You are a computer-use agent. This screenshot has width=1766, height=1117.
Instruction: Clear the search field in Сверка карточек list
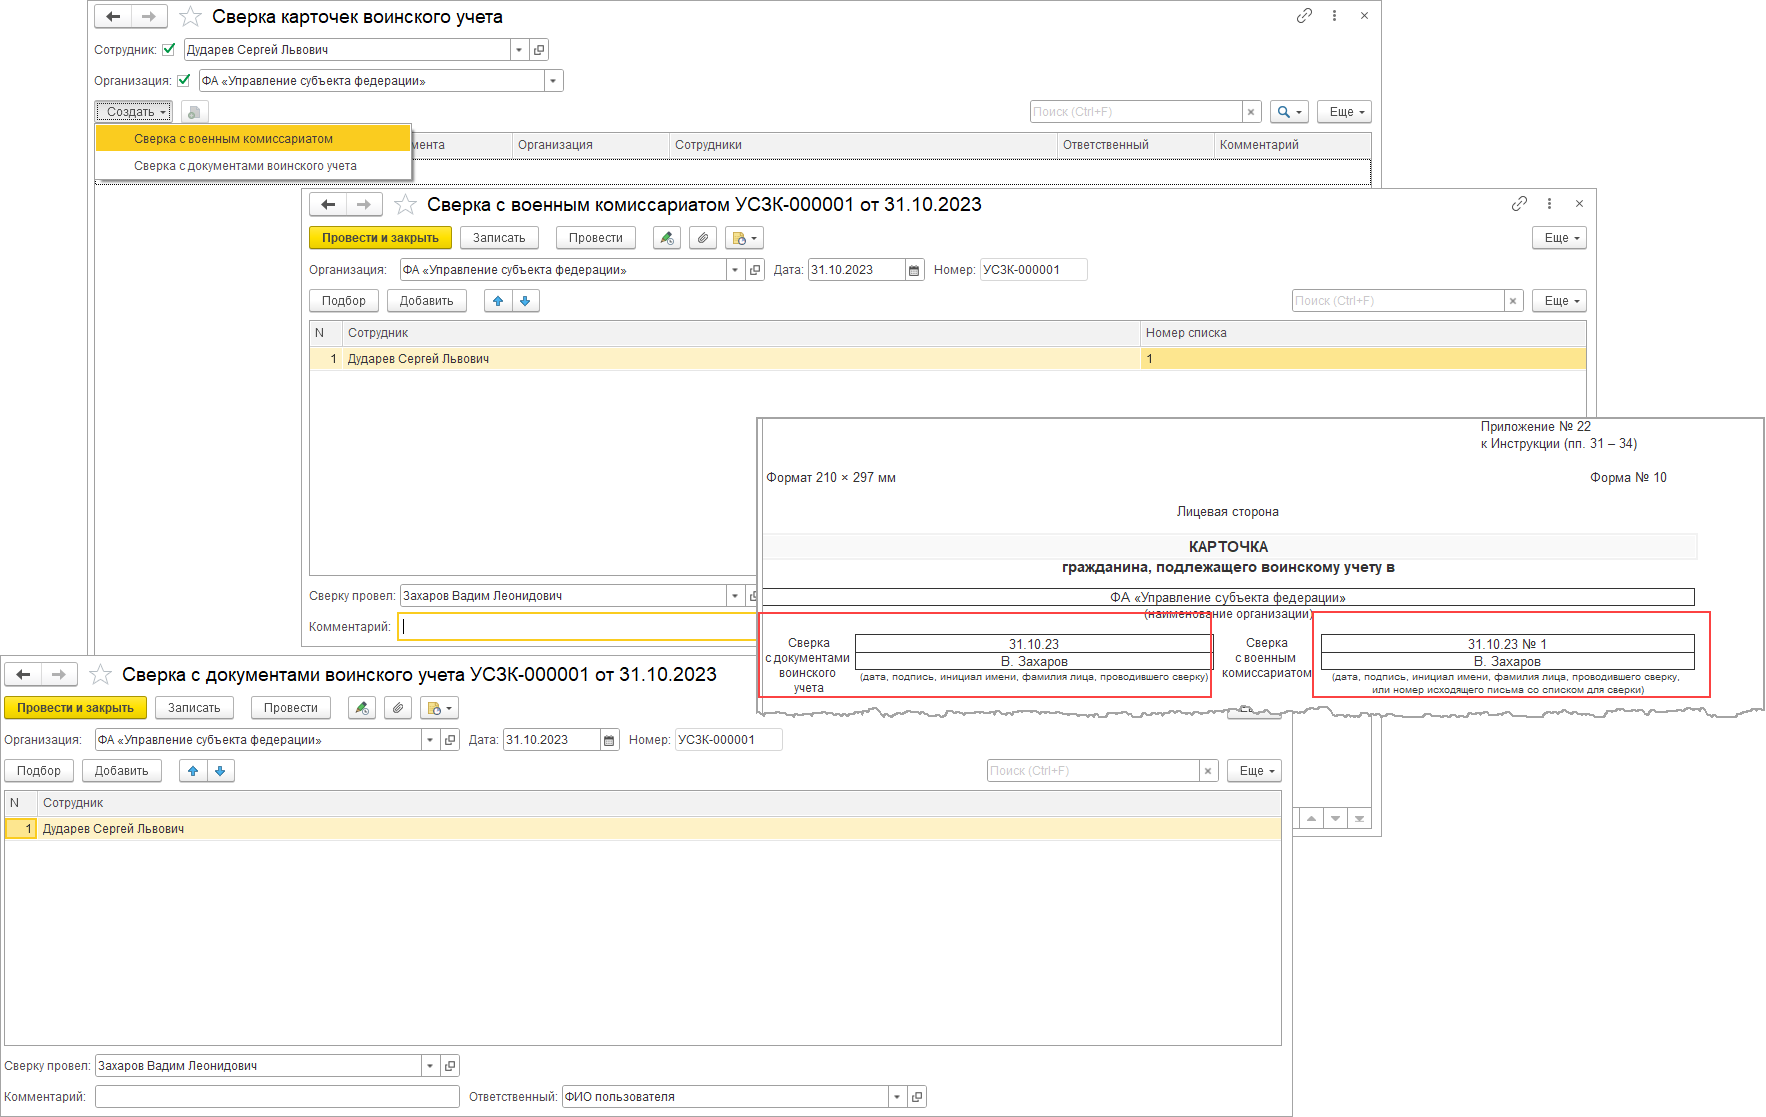pos(1251,112)
